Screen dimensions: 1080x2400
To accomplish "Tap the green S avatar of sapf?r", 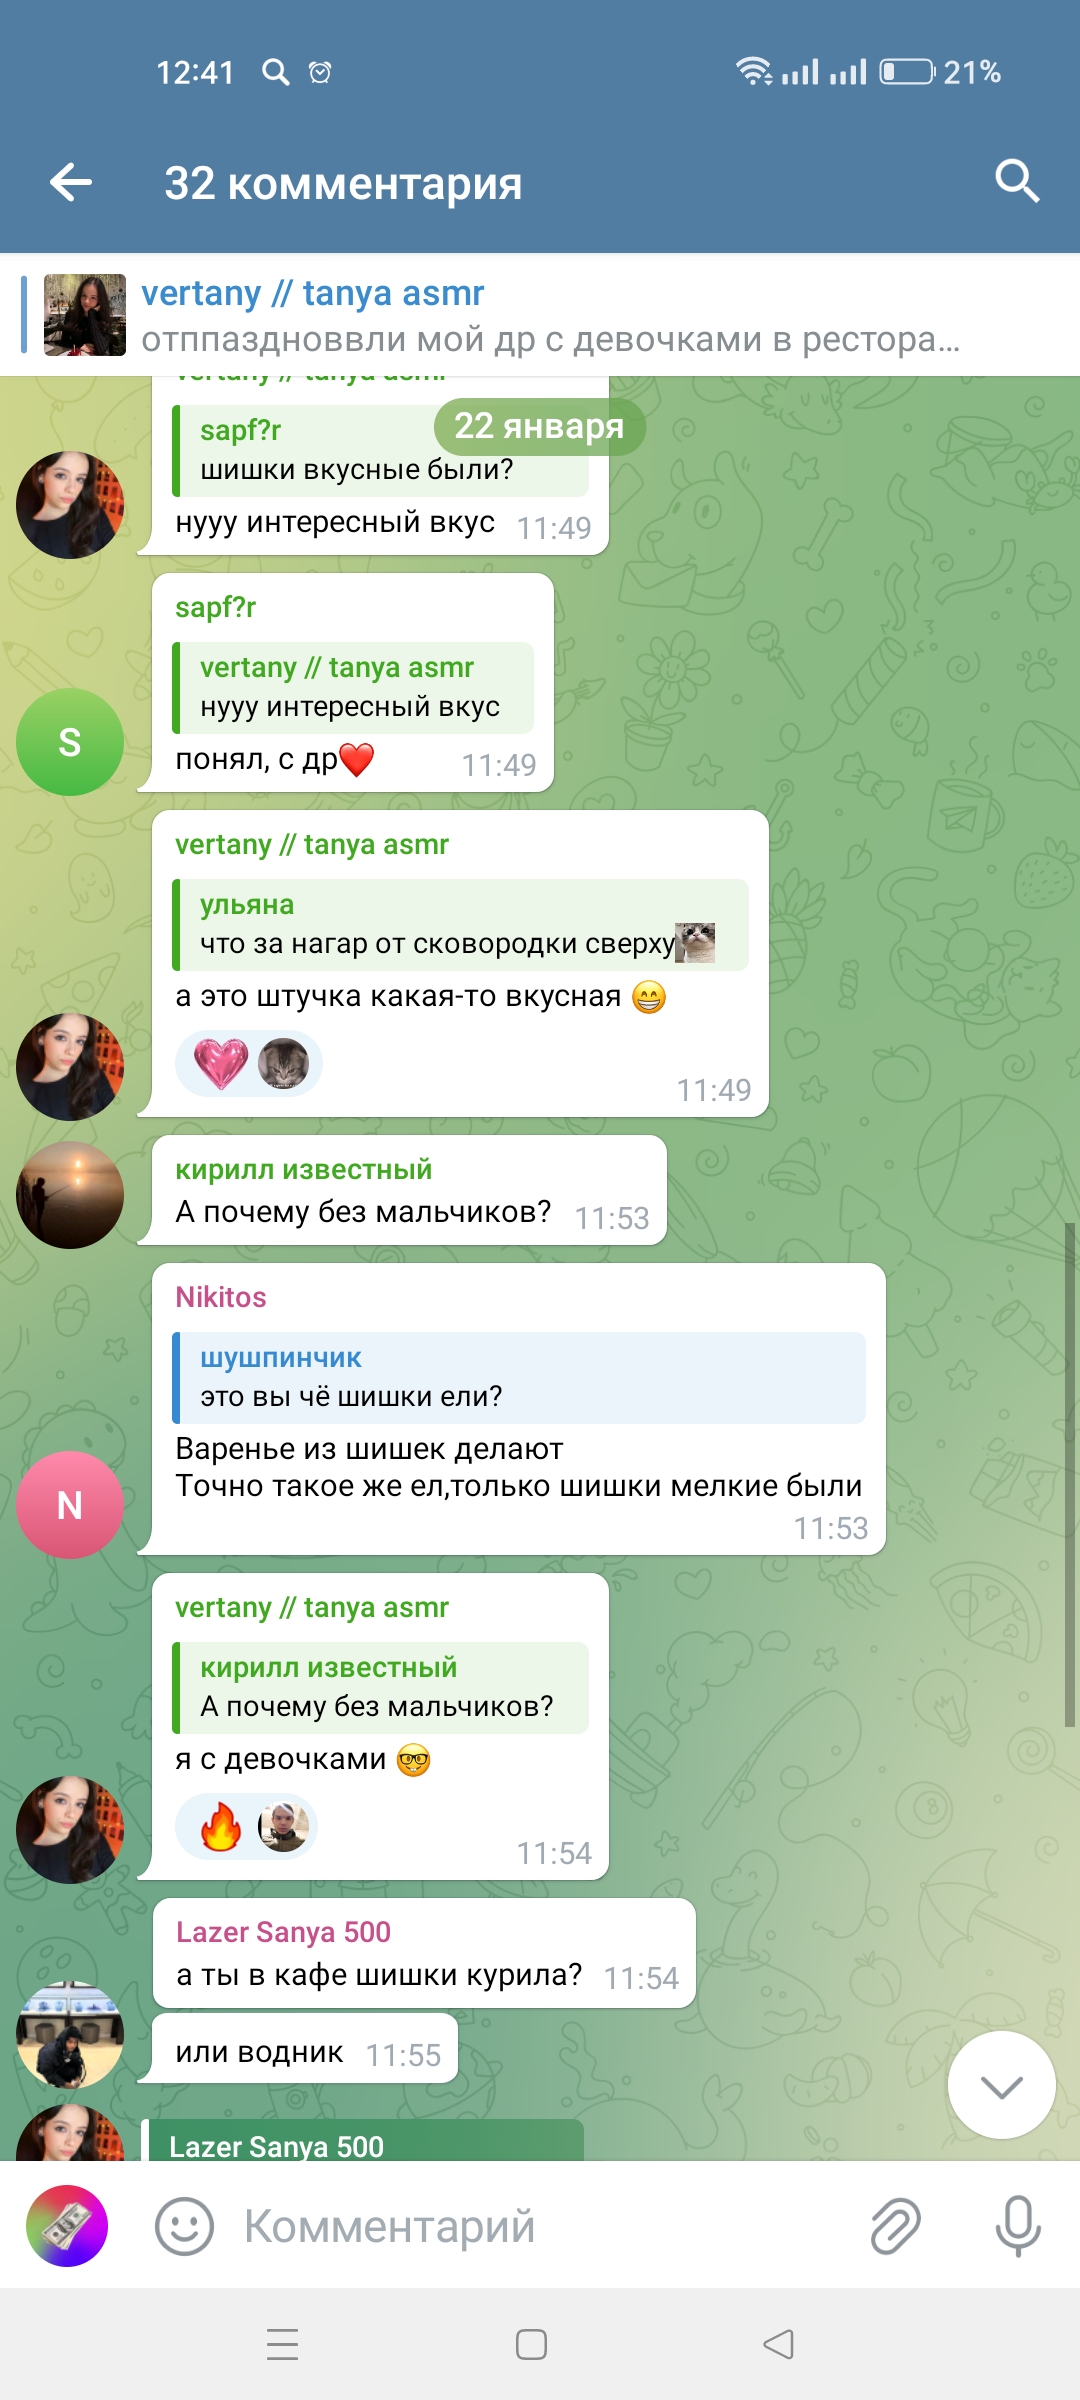I will pos(70,742).
